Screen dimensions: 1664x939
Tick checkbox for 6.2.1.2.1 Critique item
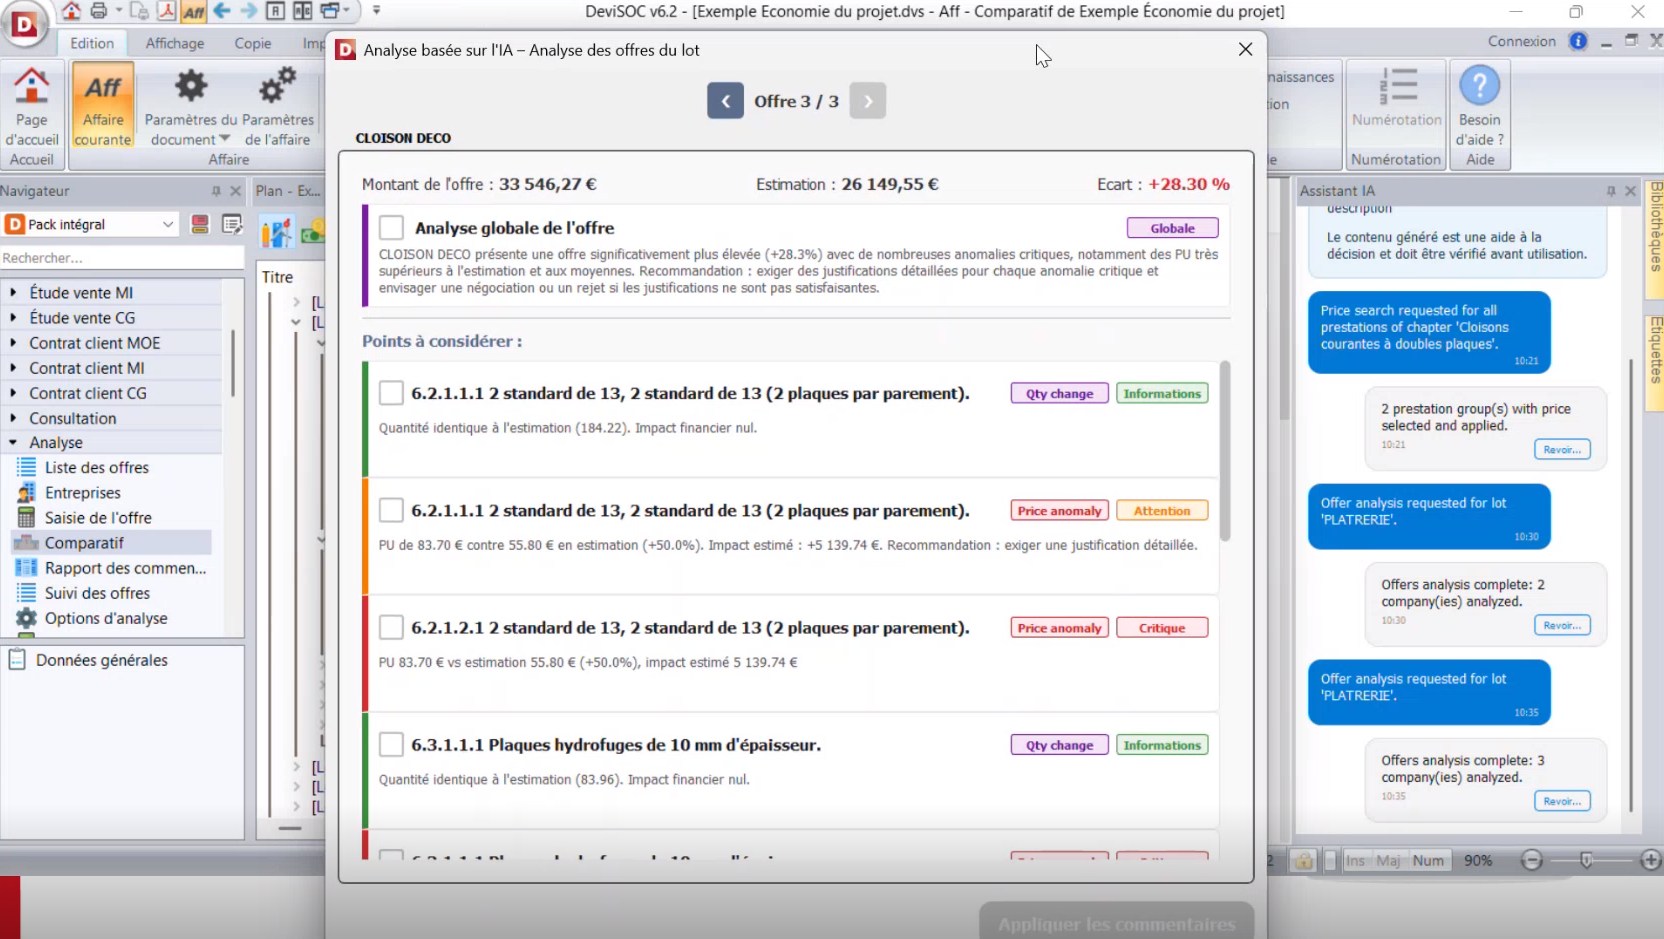click(391, 628)
